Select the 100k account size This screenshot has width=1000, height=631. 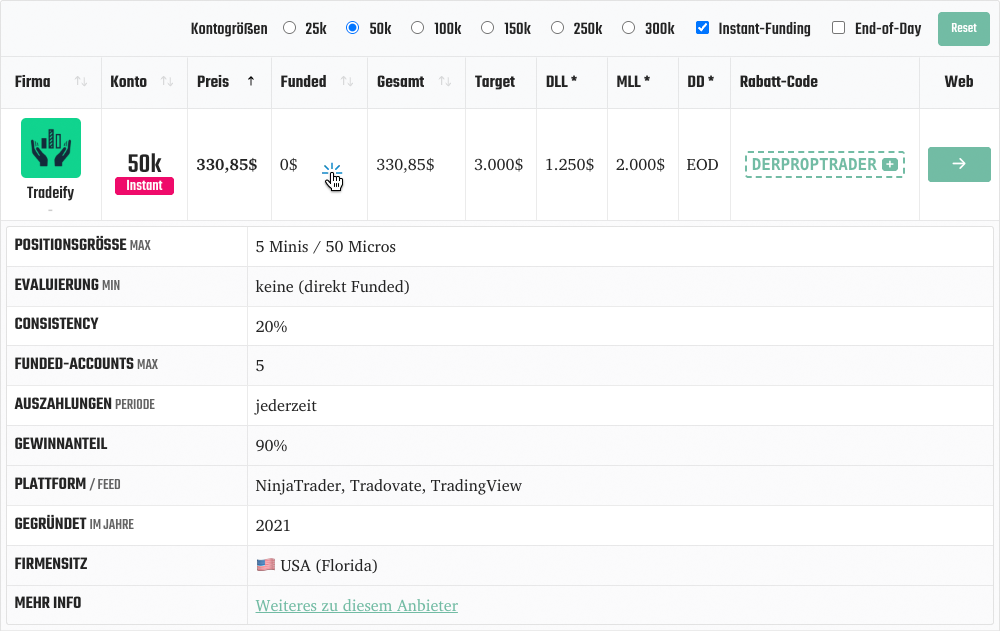click(x=418, y=29)
